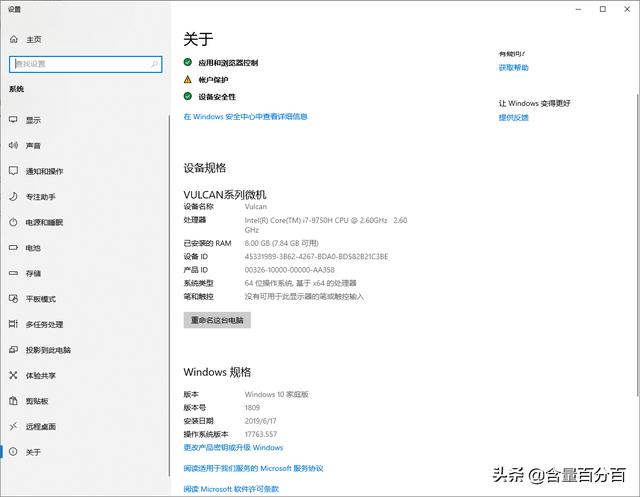Screen dimensions: 640x497
Task: Open Shared experiences (体验共享) icon
Action: 13,375
